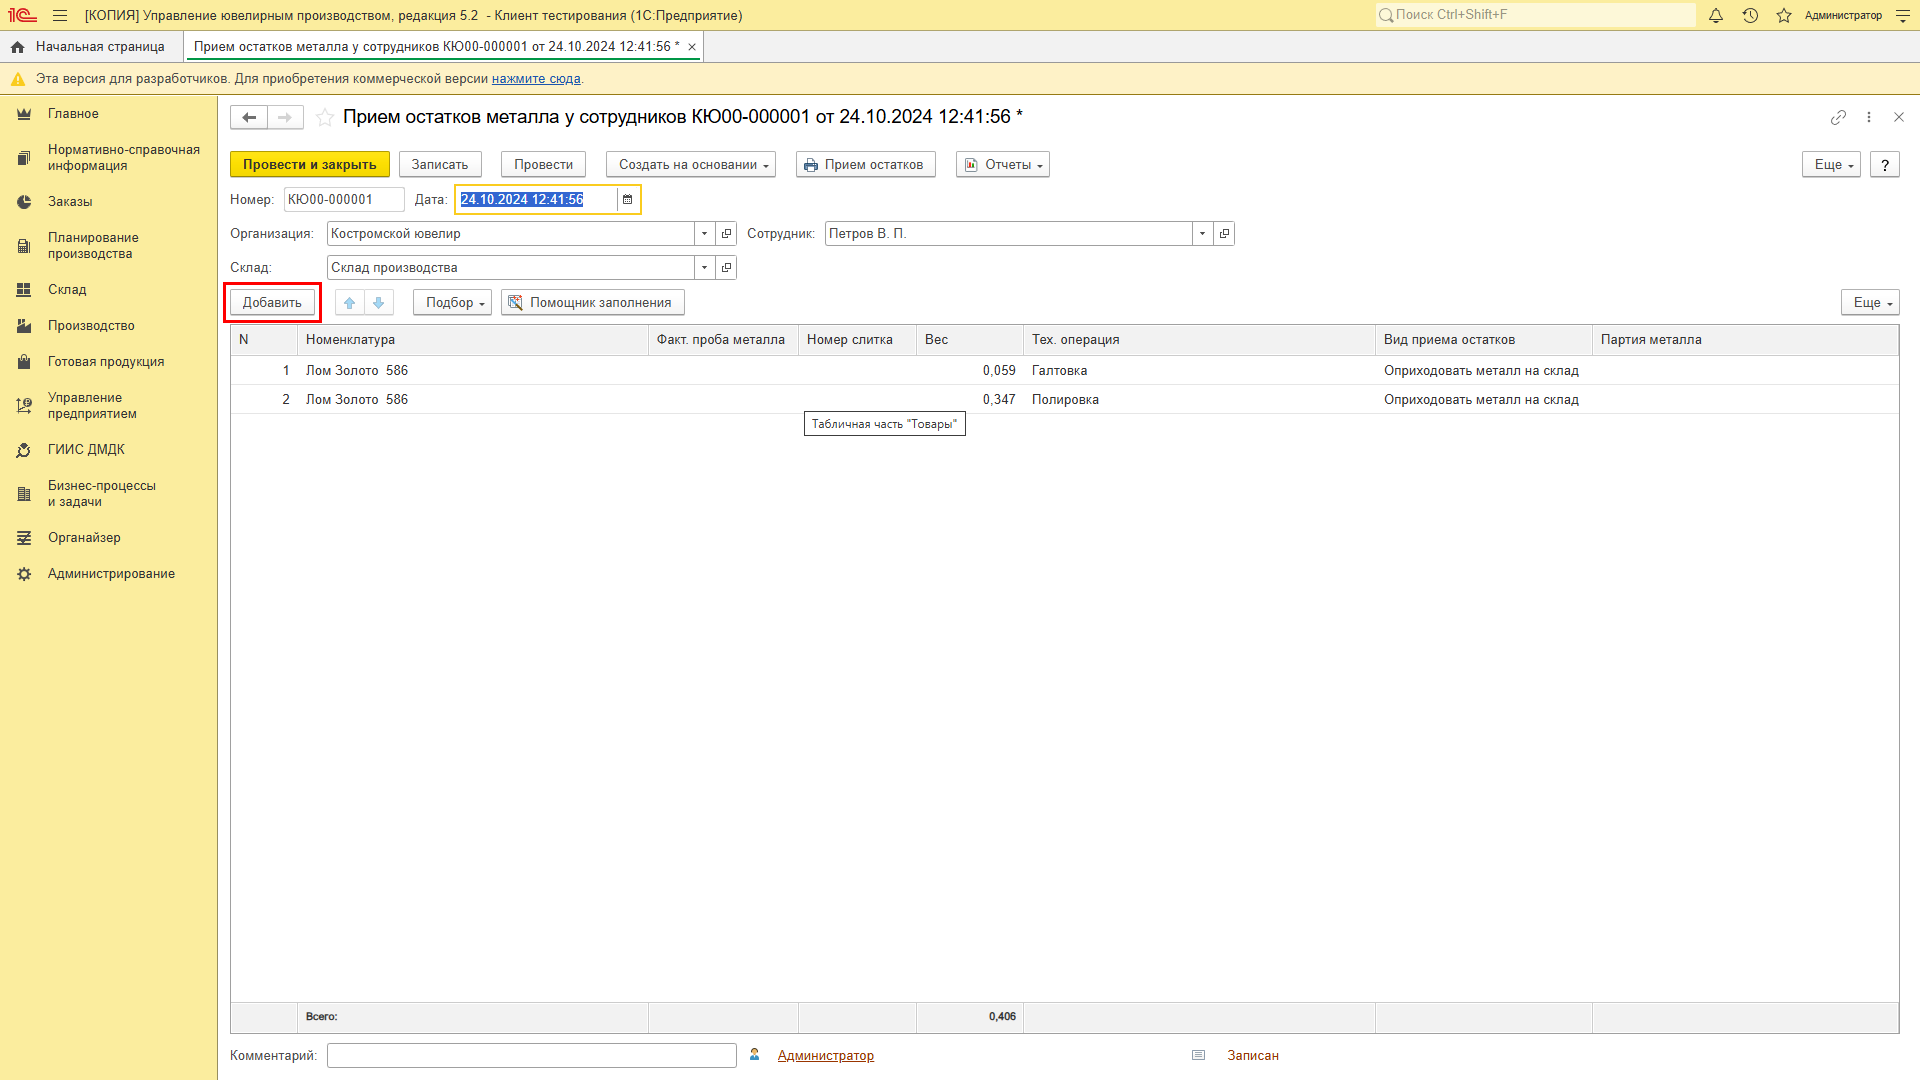This screenshot has width=1920, height=1080.
Task: Copy link to document icon
Action: (x=1838, y=117)
